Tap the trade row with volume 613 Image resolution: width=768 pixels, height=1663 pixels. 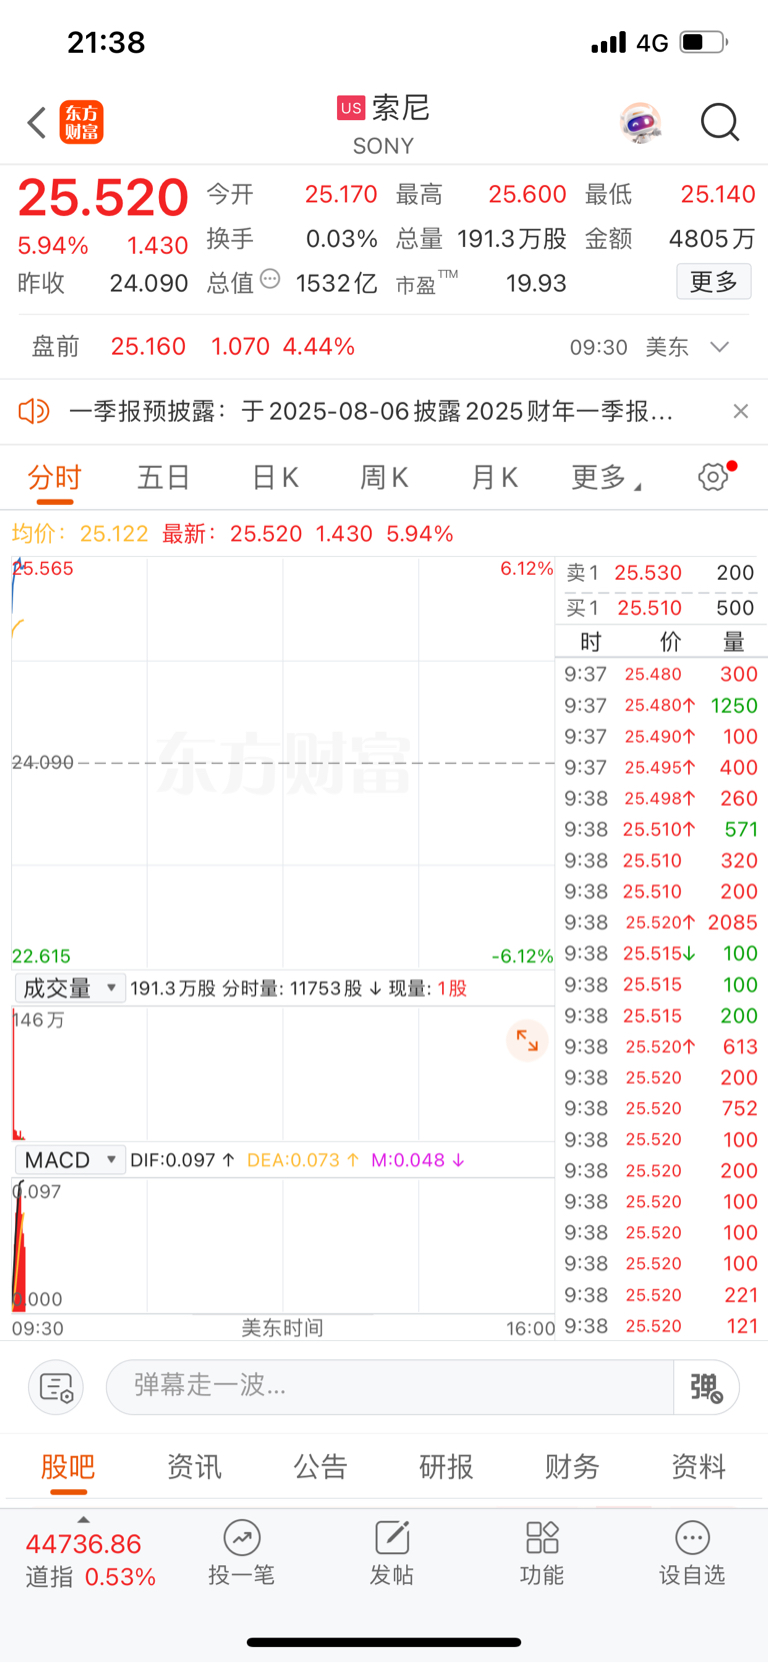[660, 1047]
